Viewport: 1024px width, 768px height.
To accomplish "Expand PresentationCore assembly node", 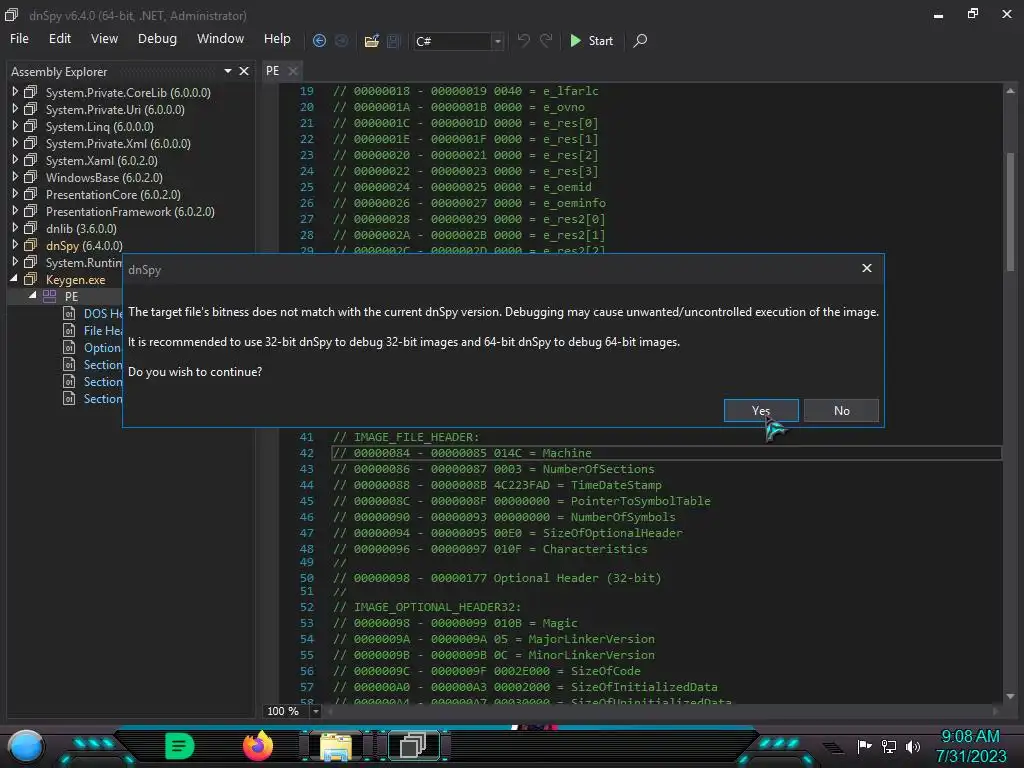I will coord(15,194).
